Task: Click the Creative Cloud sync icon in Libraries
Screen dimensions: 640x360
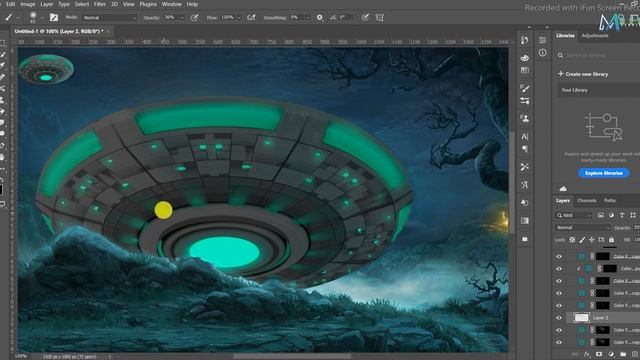Action: [x=563, y=189]
